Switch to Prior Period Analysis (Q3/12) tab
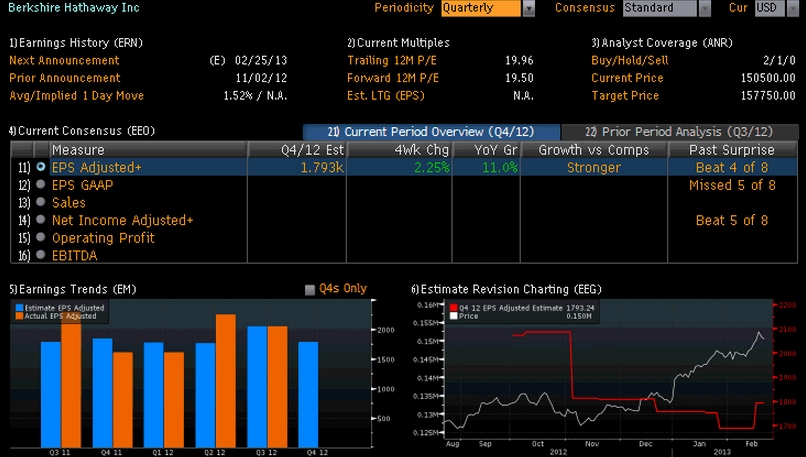The image size is (806, 457). coord(680,132)
